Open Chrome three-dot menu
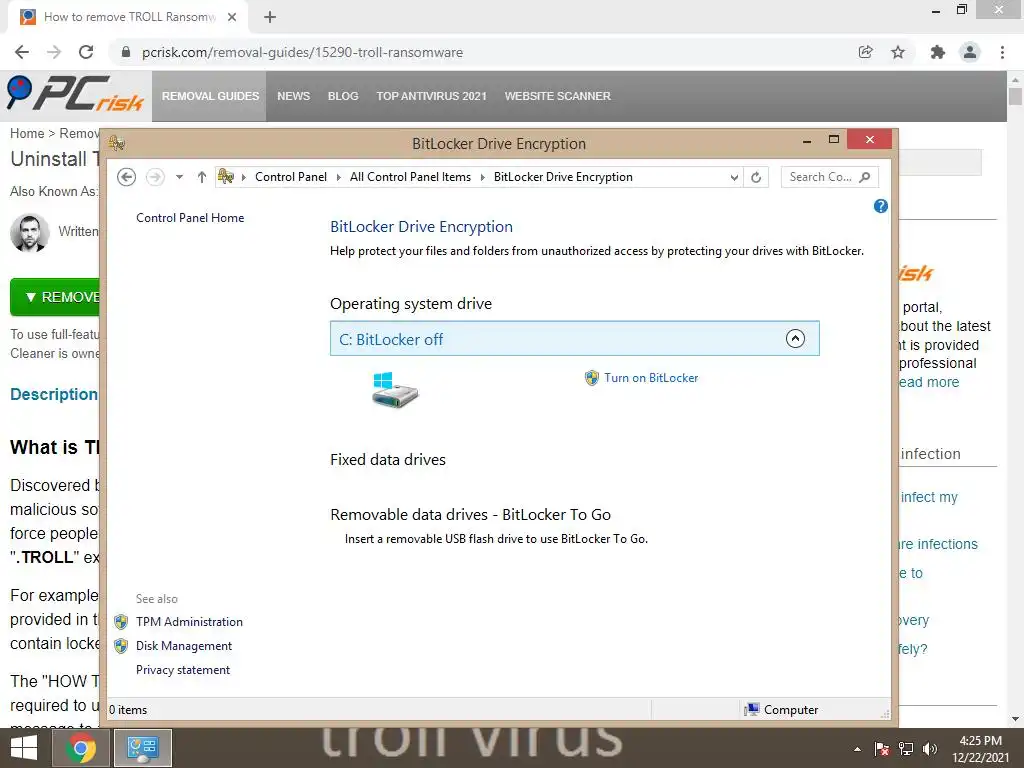Image resolution: width=1024 pixels, height=768 pixels. [1002, 52]
